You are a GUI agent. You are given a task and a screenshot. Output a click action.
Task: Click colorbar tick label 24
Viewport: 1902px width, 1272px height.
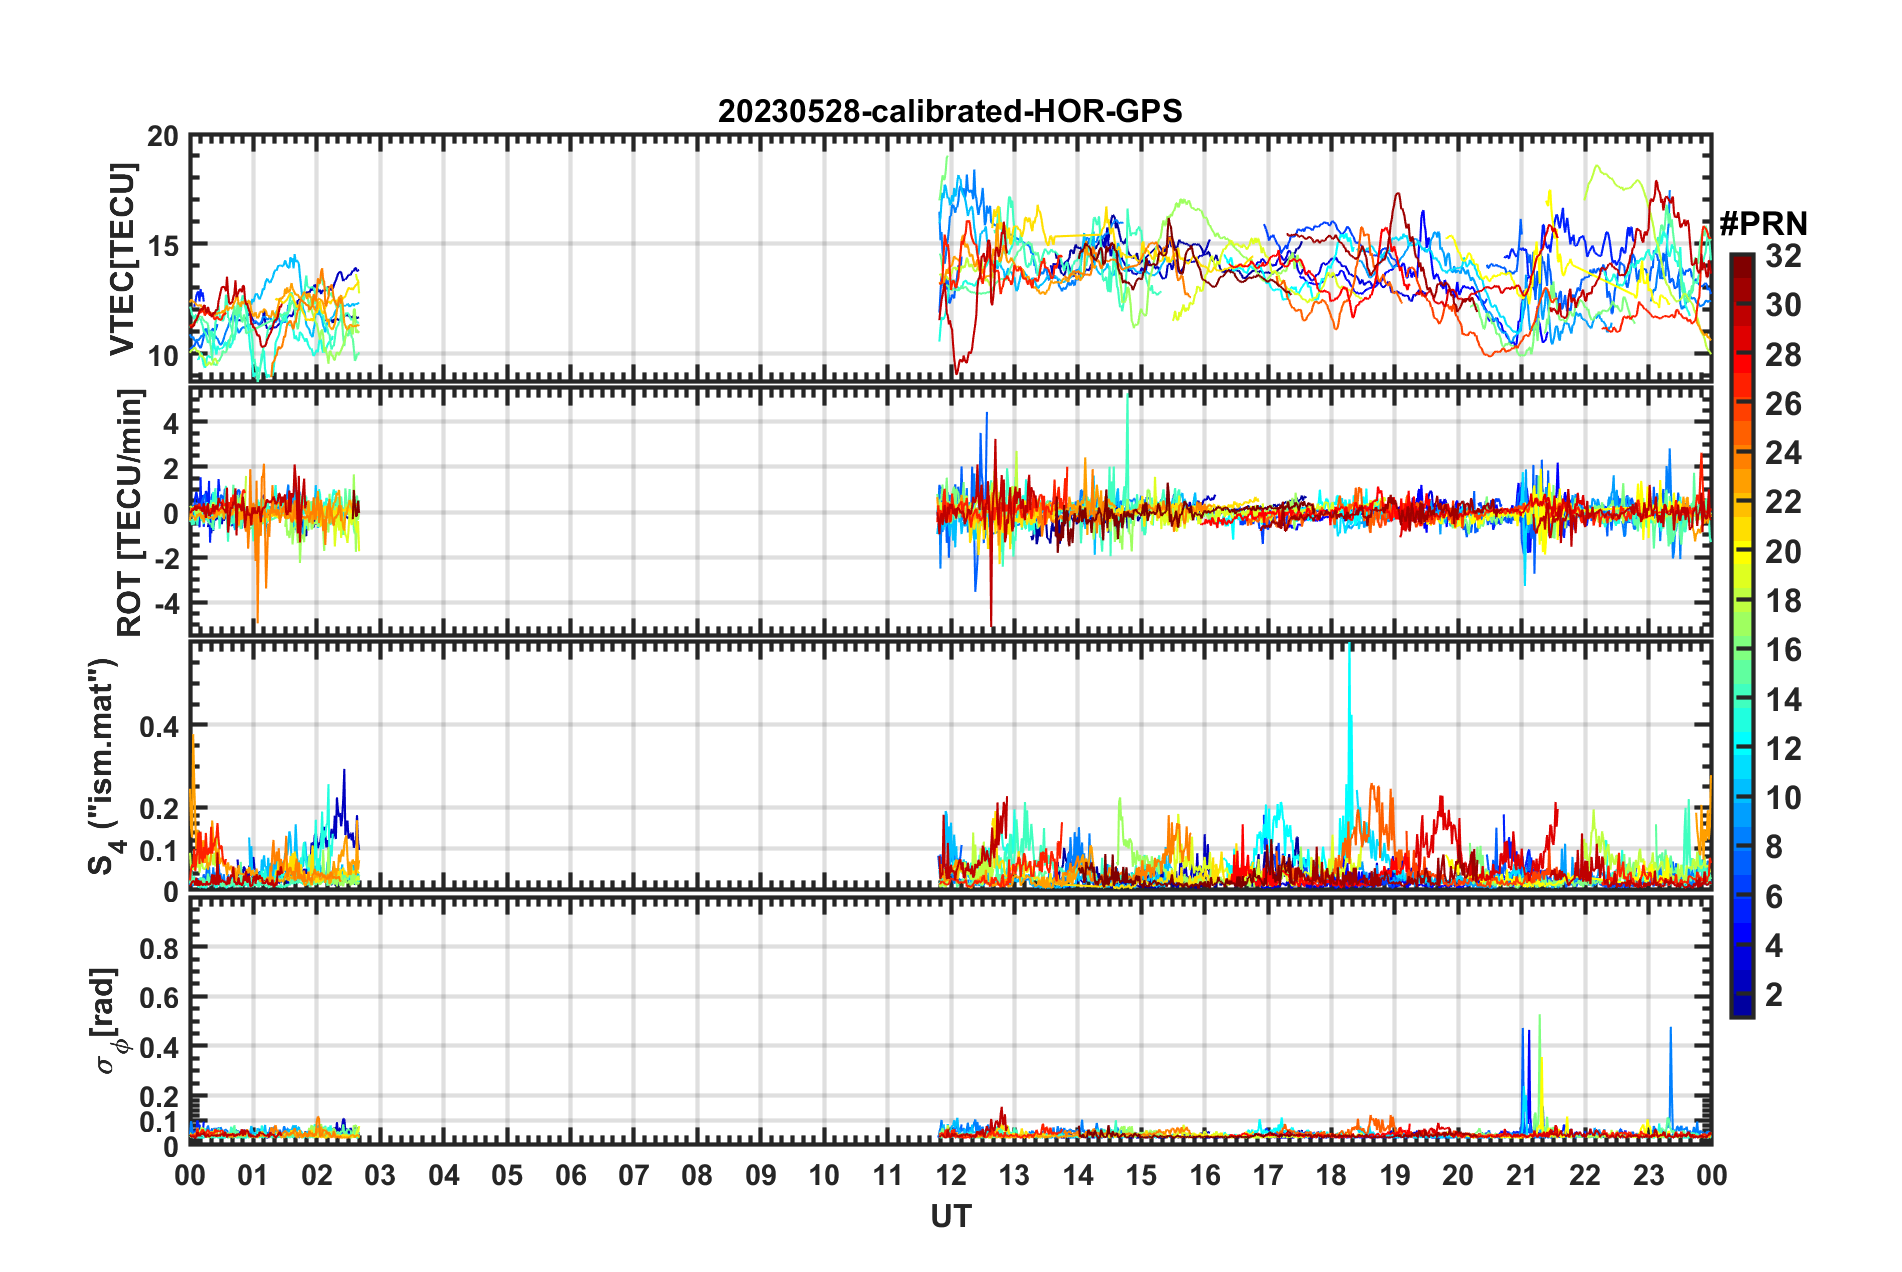click(x=1783, y=453)
